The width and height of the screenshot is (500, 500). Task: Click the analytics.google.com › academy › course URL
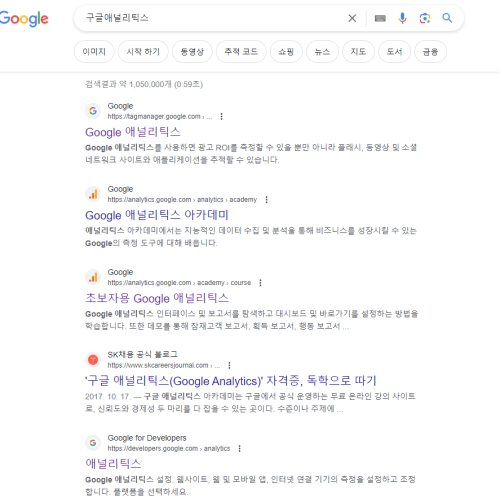tap(179, 283)
